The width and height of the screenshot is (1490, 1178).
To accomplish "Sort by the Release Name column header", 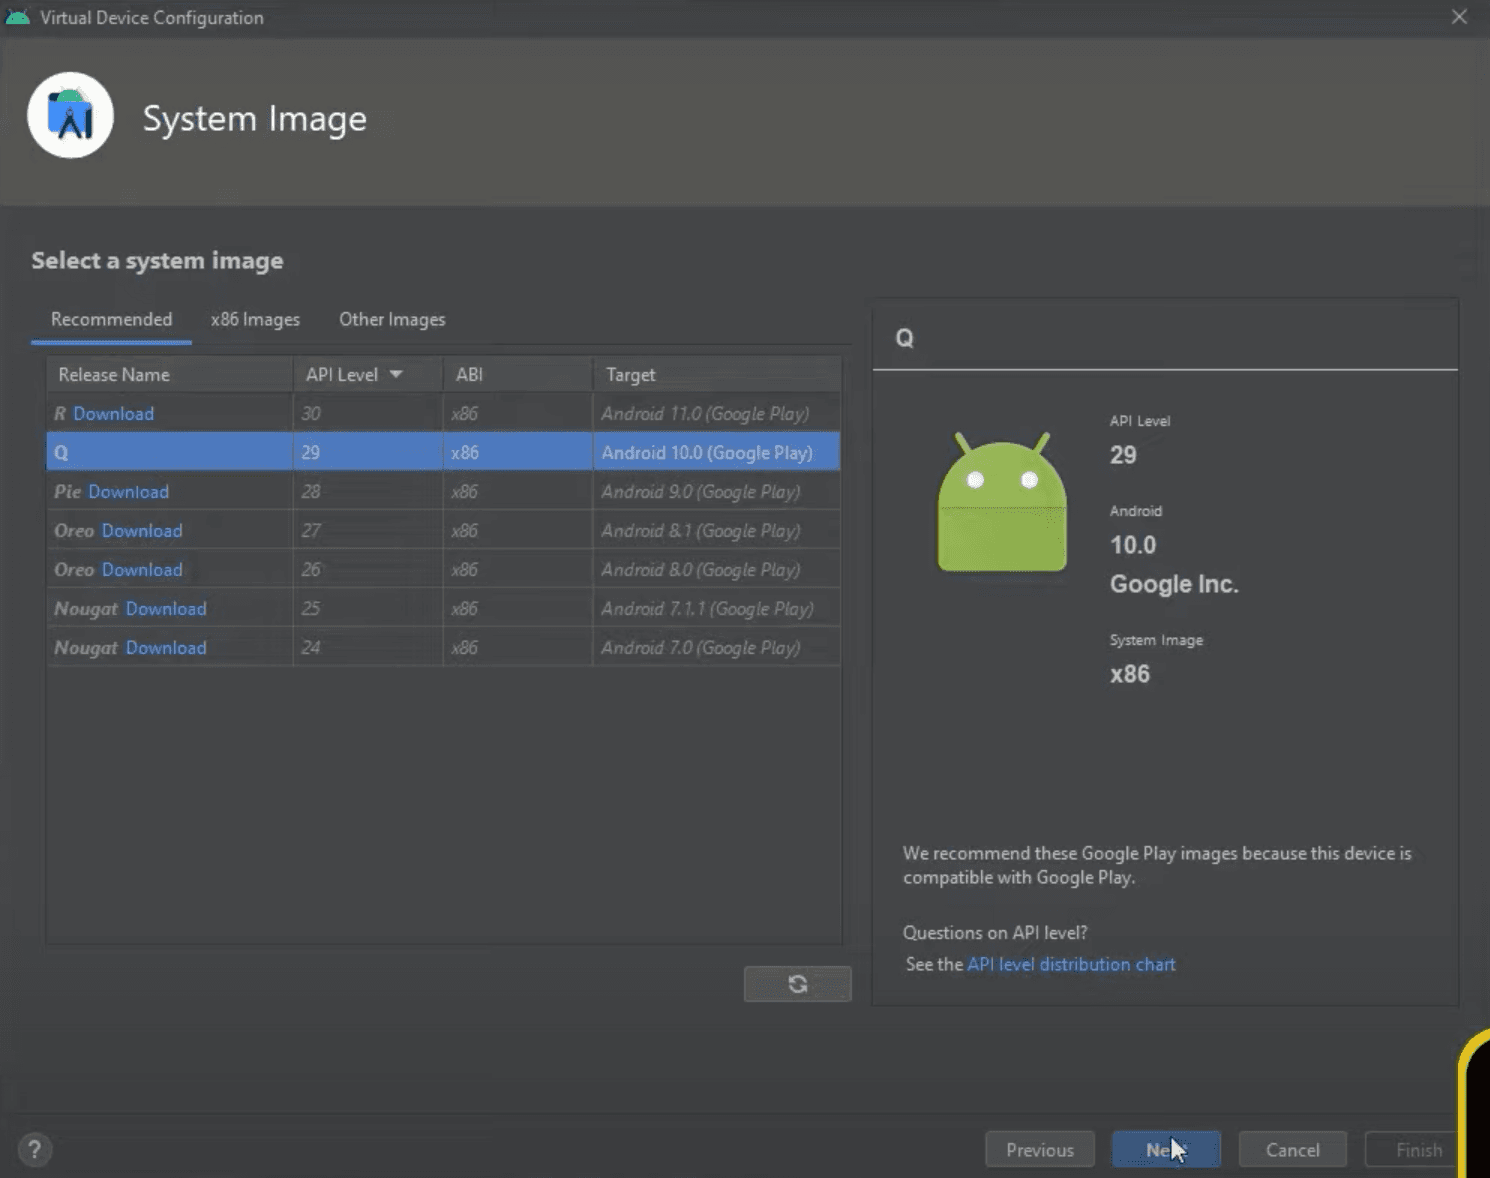I will tap(114, 374).
